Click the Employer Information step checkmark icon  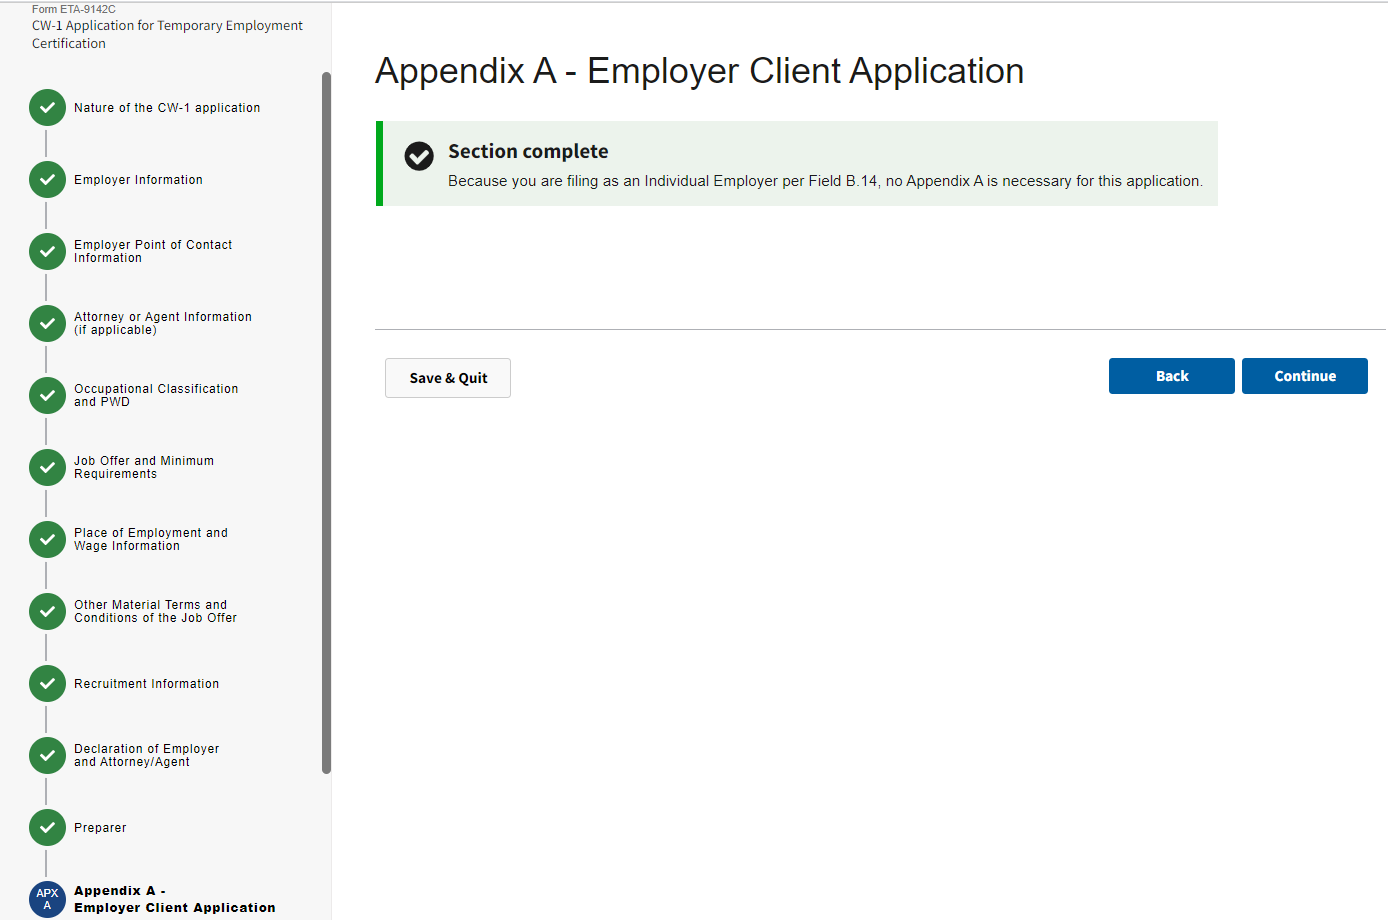[47, 180]
